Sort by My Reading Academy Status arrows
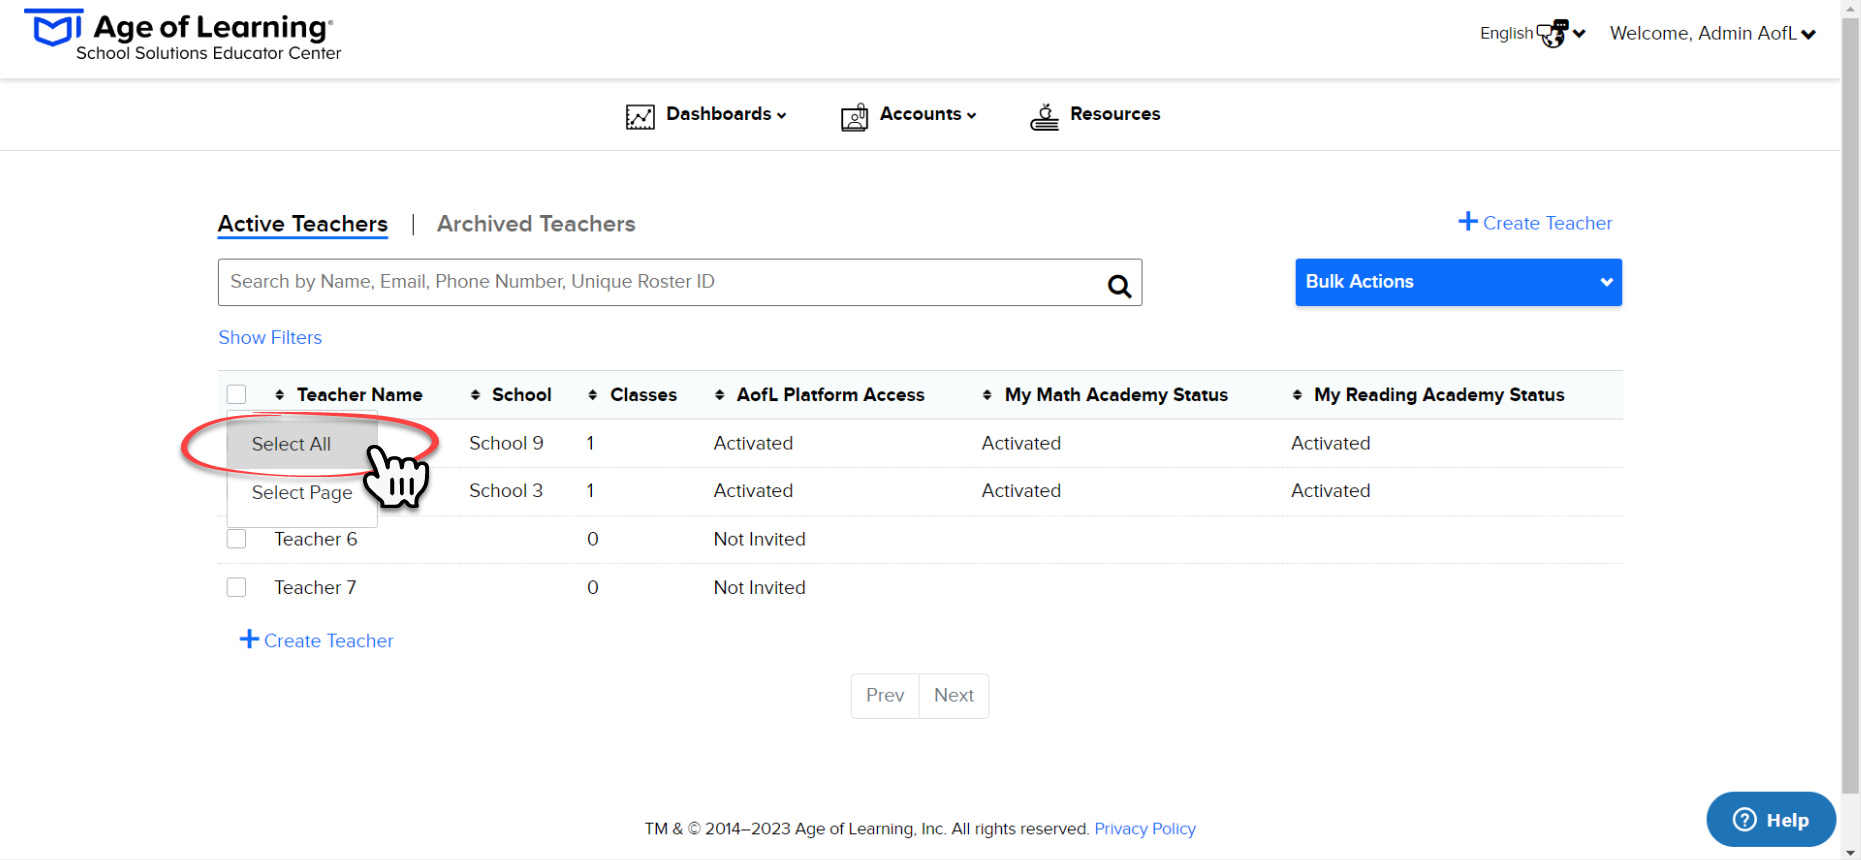Screen dimensions: 1861x860 coord(1297,395)
